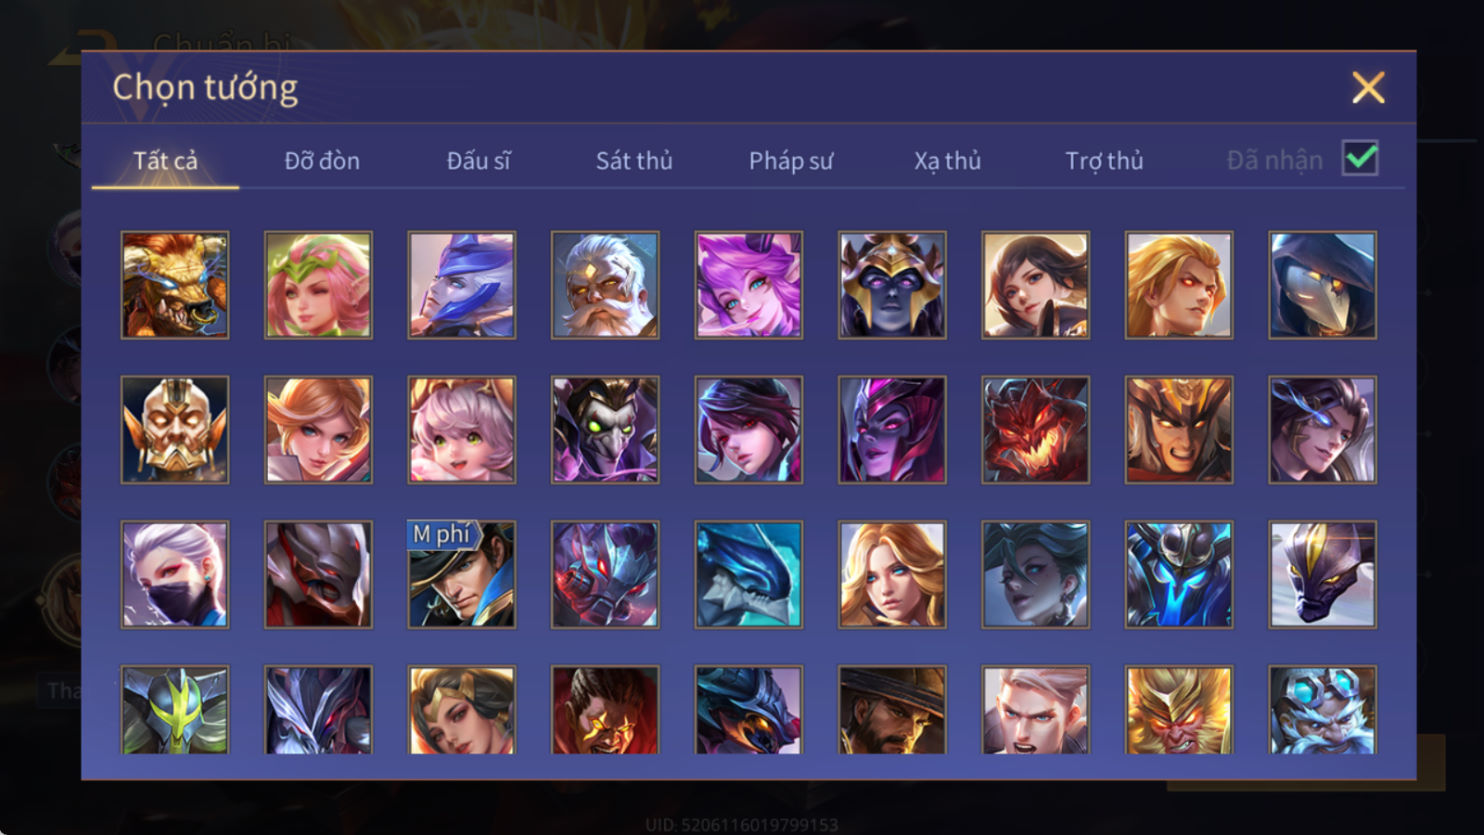Image resolution: width=1484 pixels, height=835 pixels.
Task: Toggle the Đã nhận checkbox
Action: pyautogui.click(x=1360, y=159)
